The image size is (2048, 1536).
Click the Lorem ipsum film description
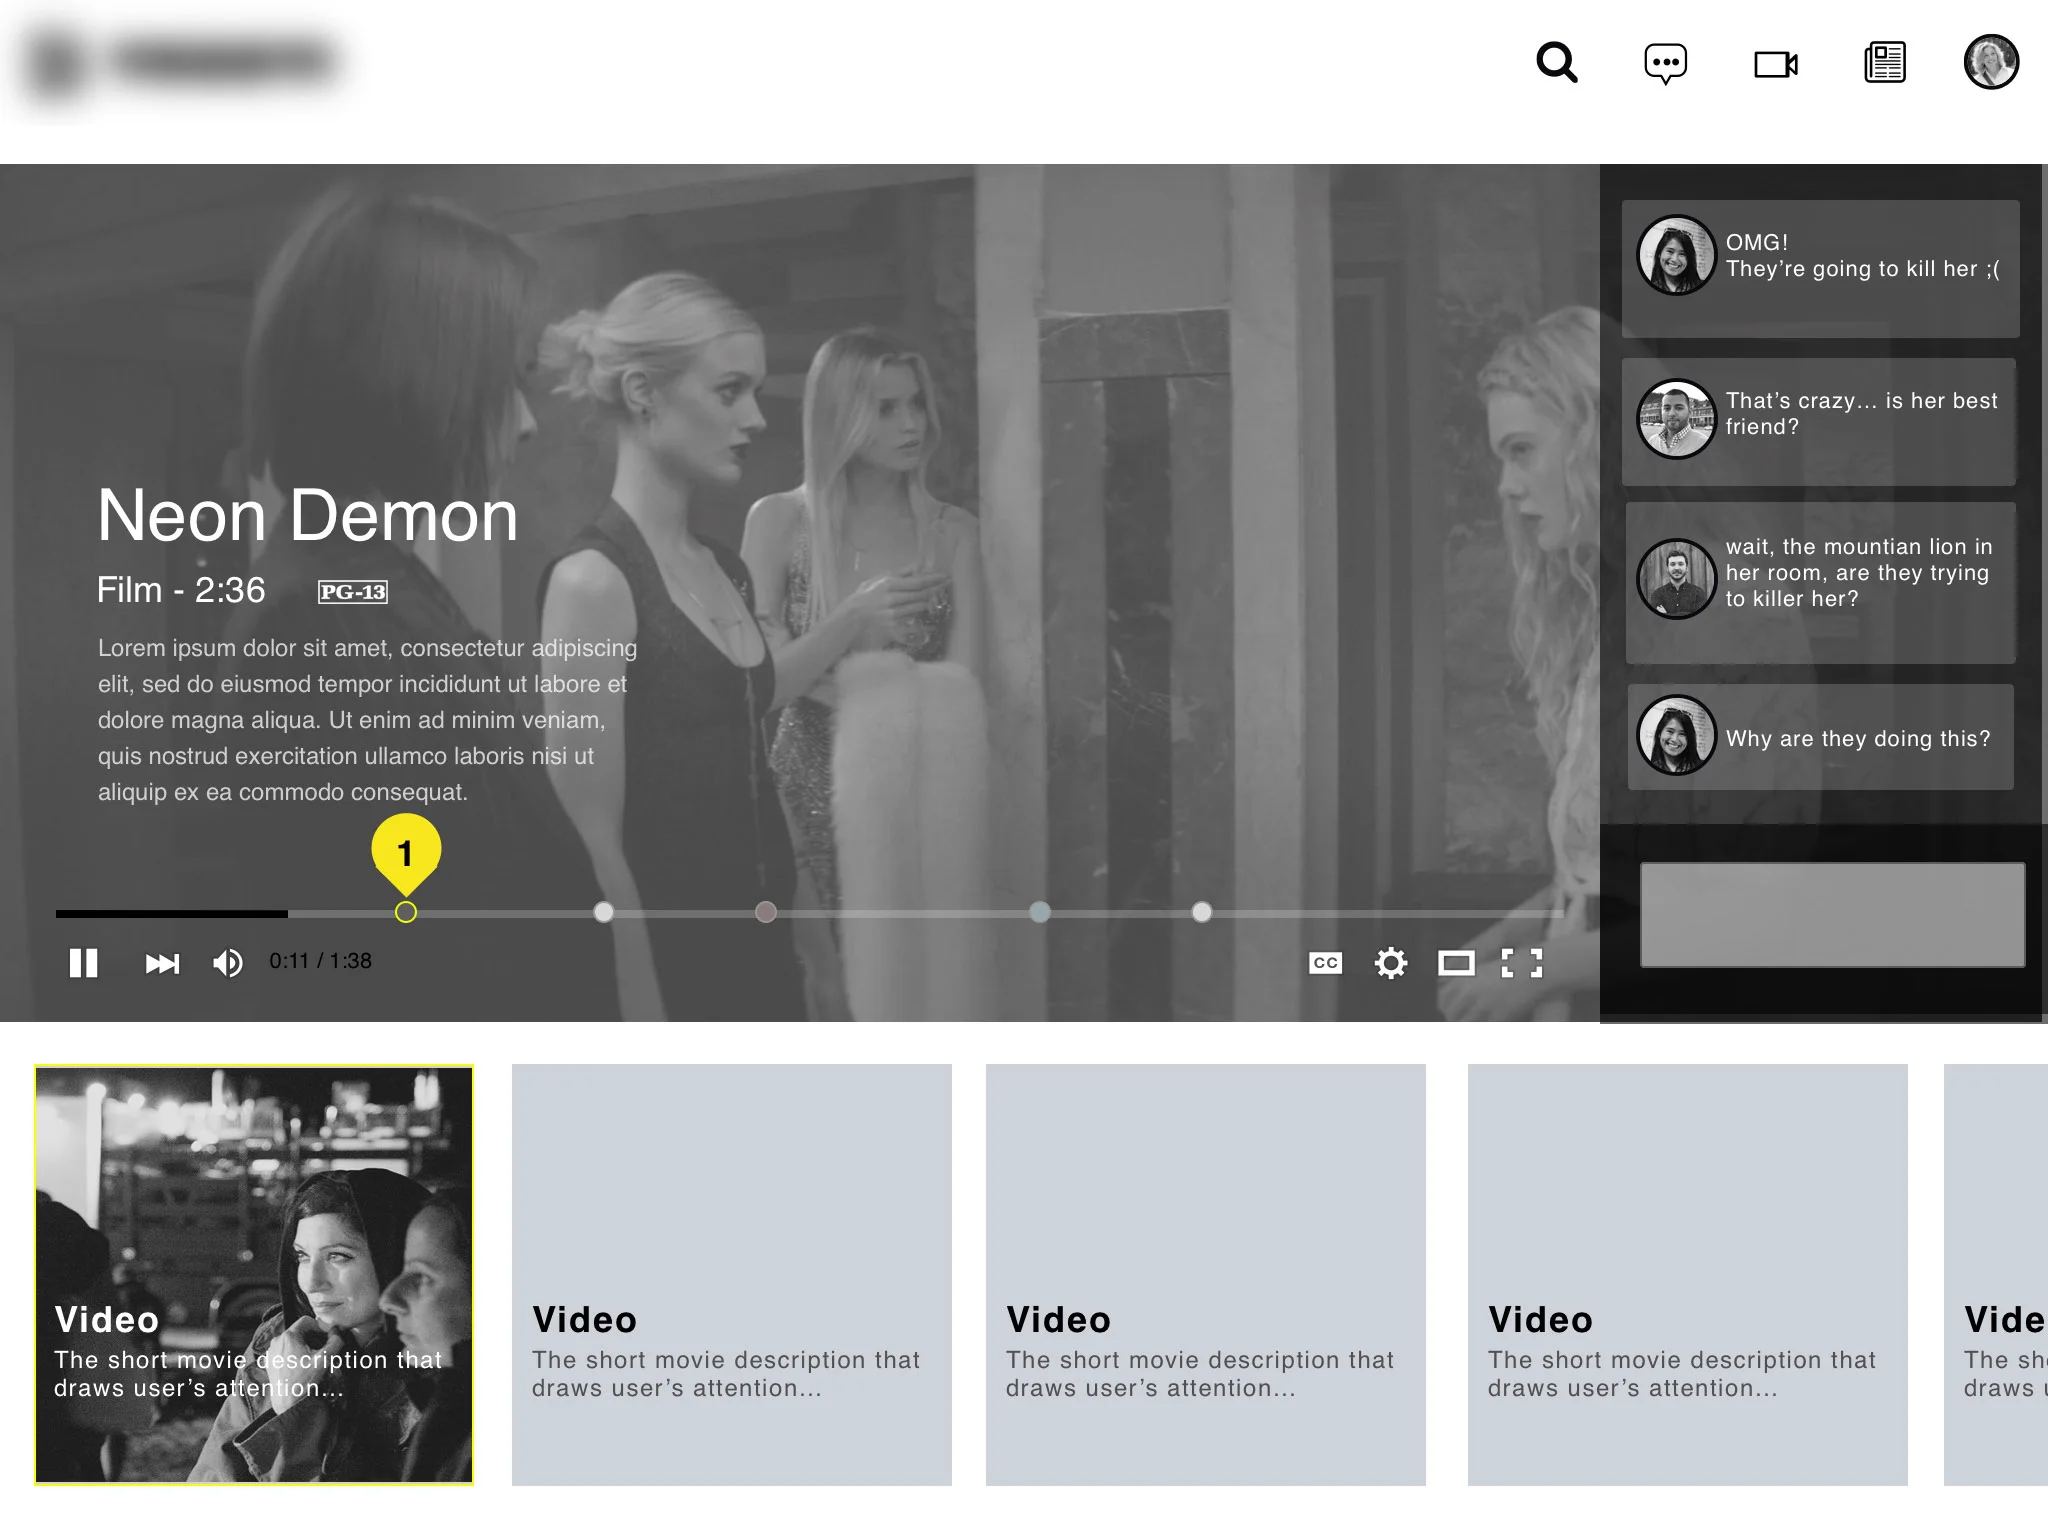click(x=367, y=720)
